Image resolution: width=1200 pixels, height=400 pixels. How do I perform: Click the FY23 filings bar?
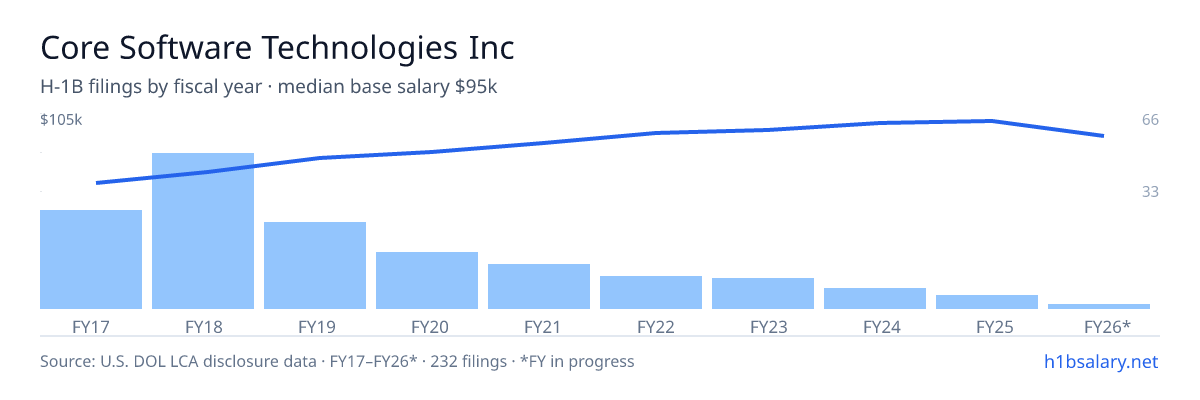click(x=763, y=293)
